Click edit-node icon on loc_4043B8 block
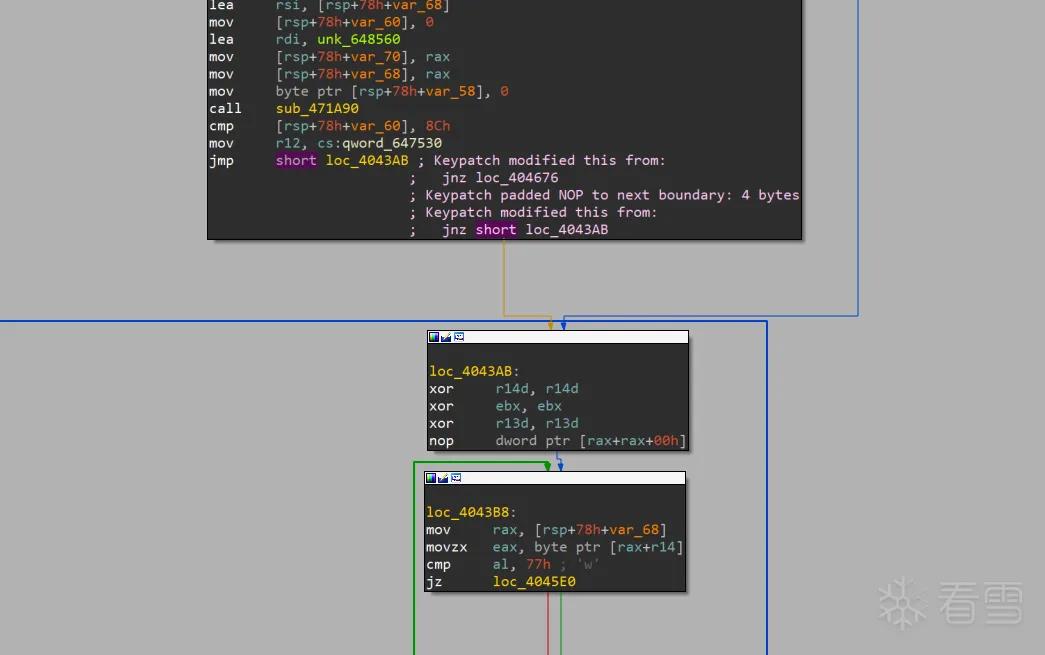 click(443, 478)
